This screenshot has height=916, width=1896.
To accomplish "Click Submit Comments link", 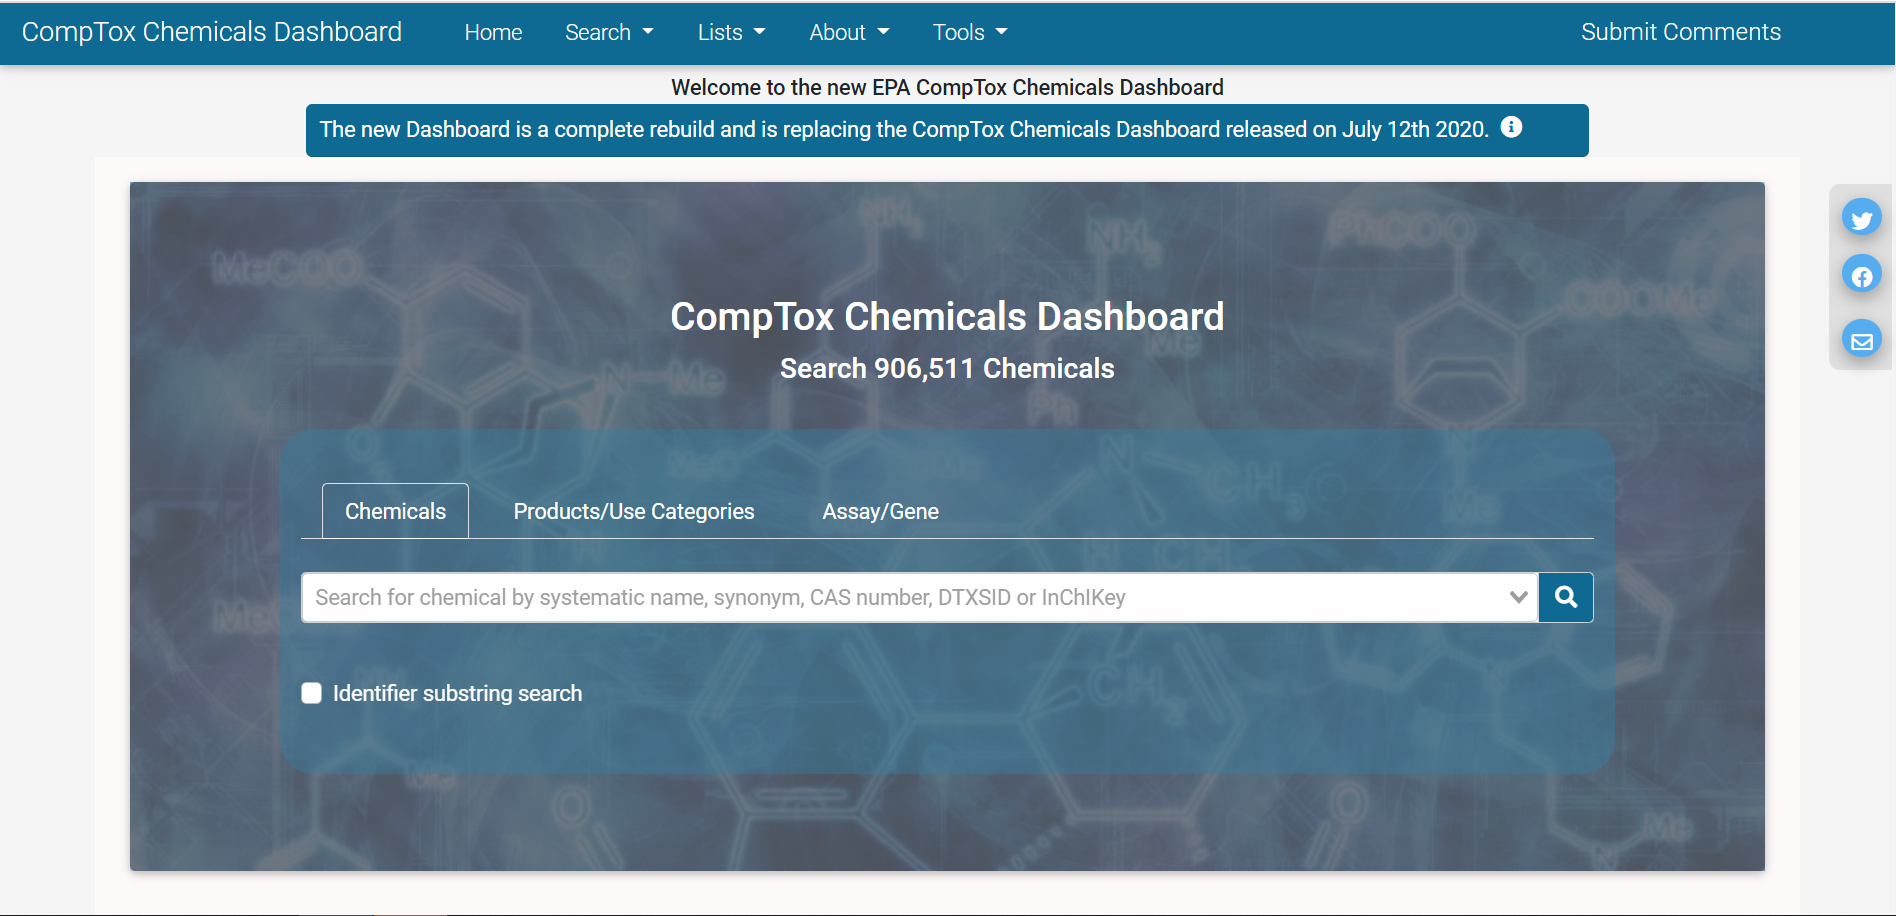I will tap(1680, 32).
